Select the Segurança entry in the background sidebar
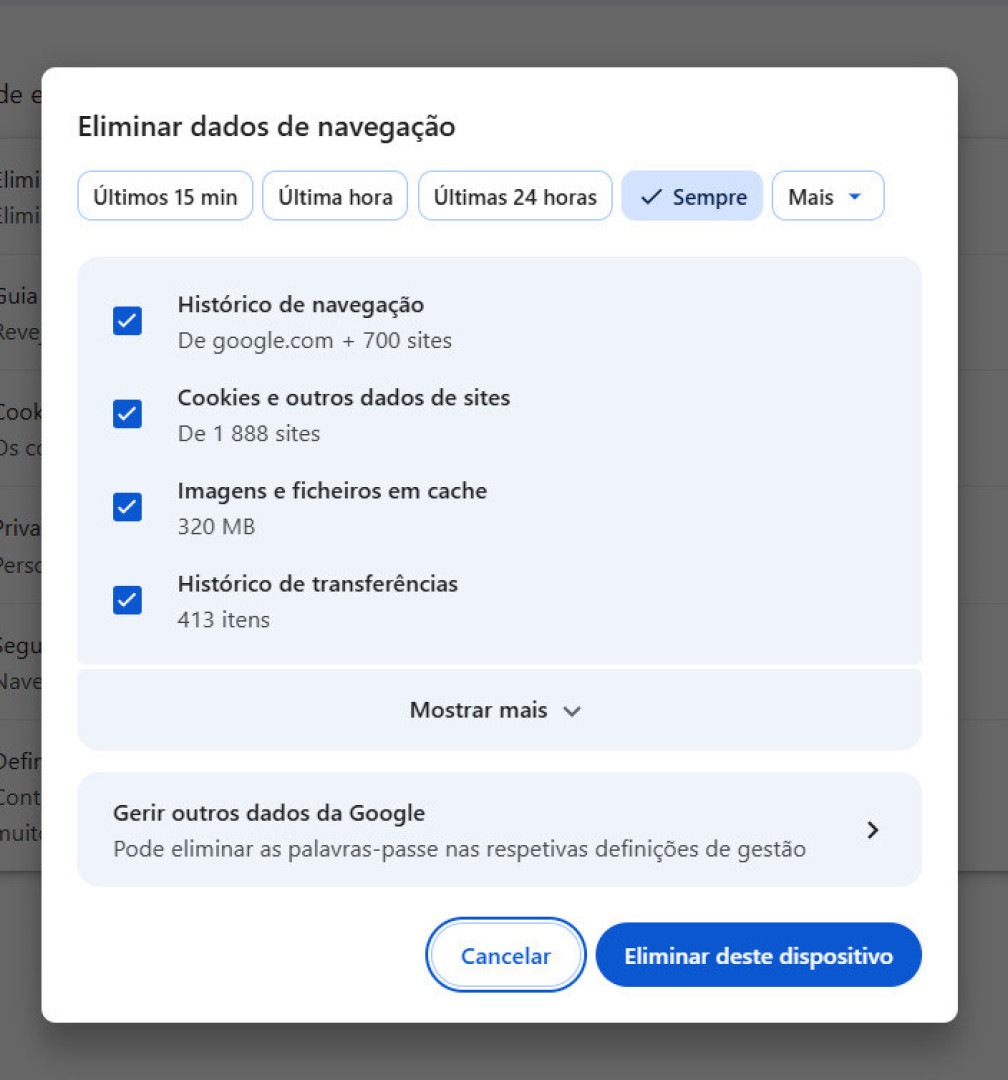This screenshot has height=1080, width=1008. [x=18, y=645]
